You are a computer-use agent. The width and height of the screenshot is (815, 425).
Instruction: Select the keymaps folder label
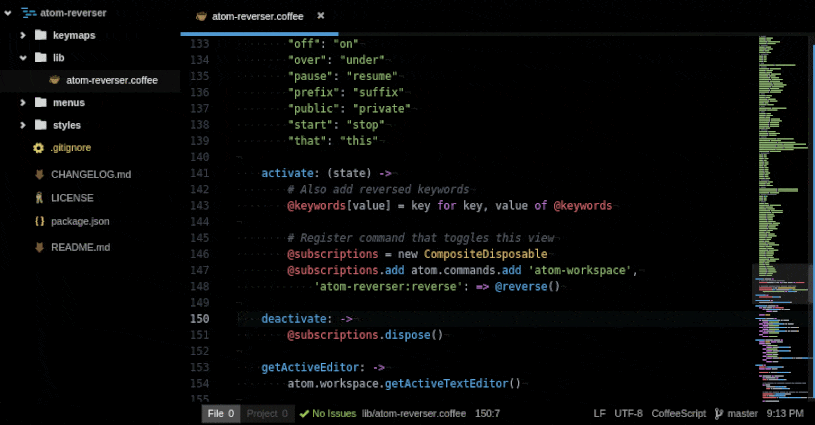tap(74, 35)
